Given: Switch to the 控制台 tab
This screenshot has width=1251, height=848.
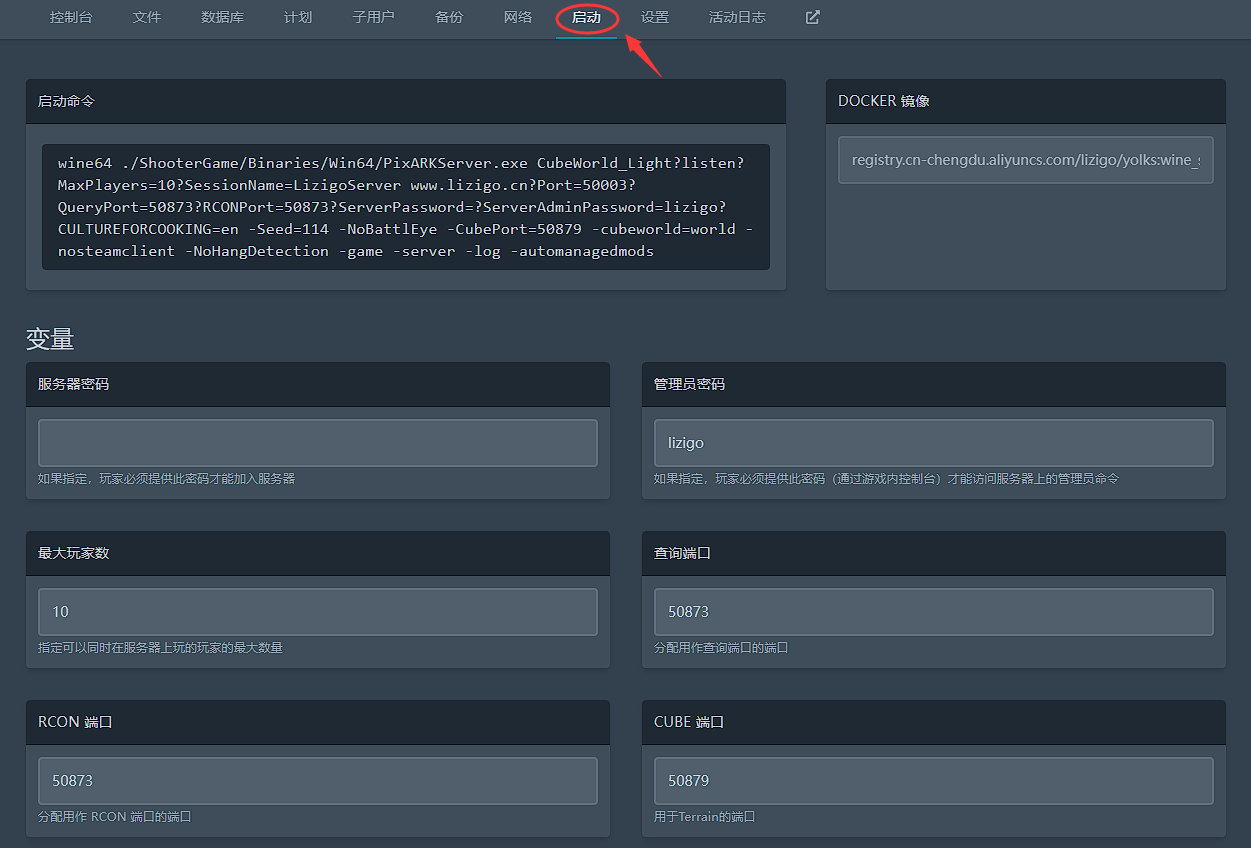Looking at the screenshot, I should [71, 17].
